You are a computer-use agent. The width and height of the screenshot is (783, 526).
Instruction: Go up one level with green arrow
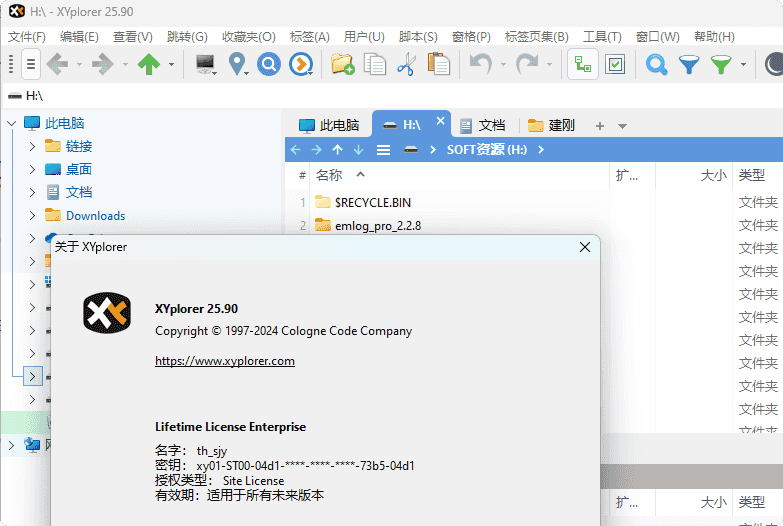[x=149, y=64]
